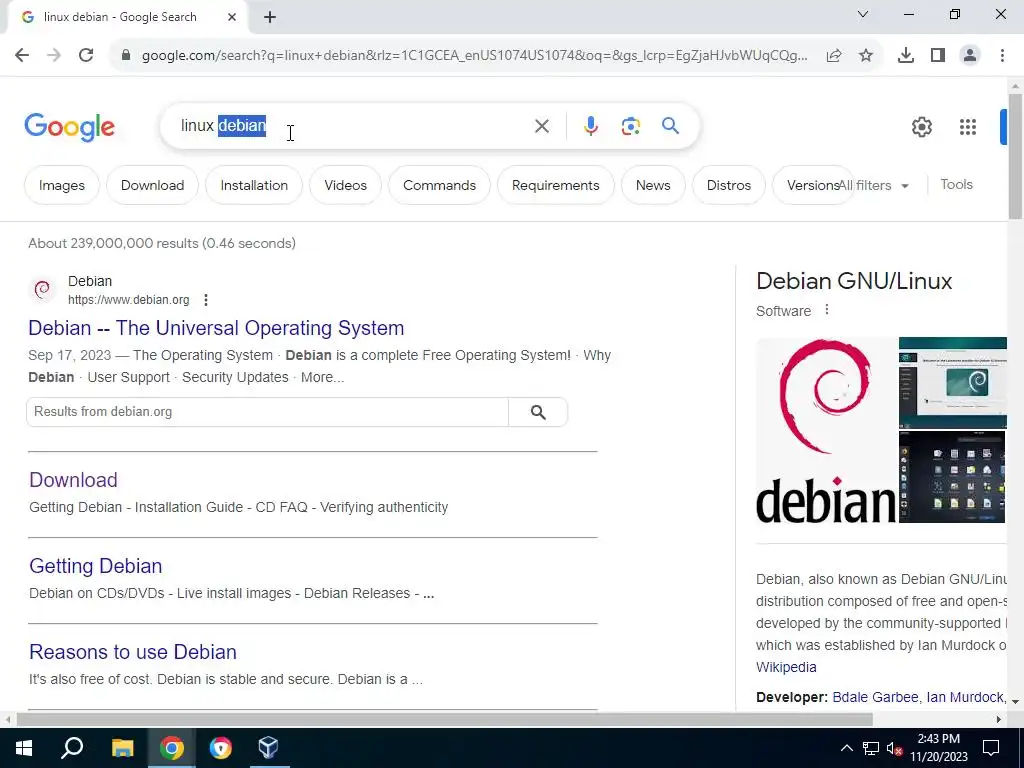This screenshot has height=768, width=1024.
Task: Select the Requirements filter chip
Action: (x=556, y=185)
